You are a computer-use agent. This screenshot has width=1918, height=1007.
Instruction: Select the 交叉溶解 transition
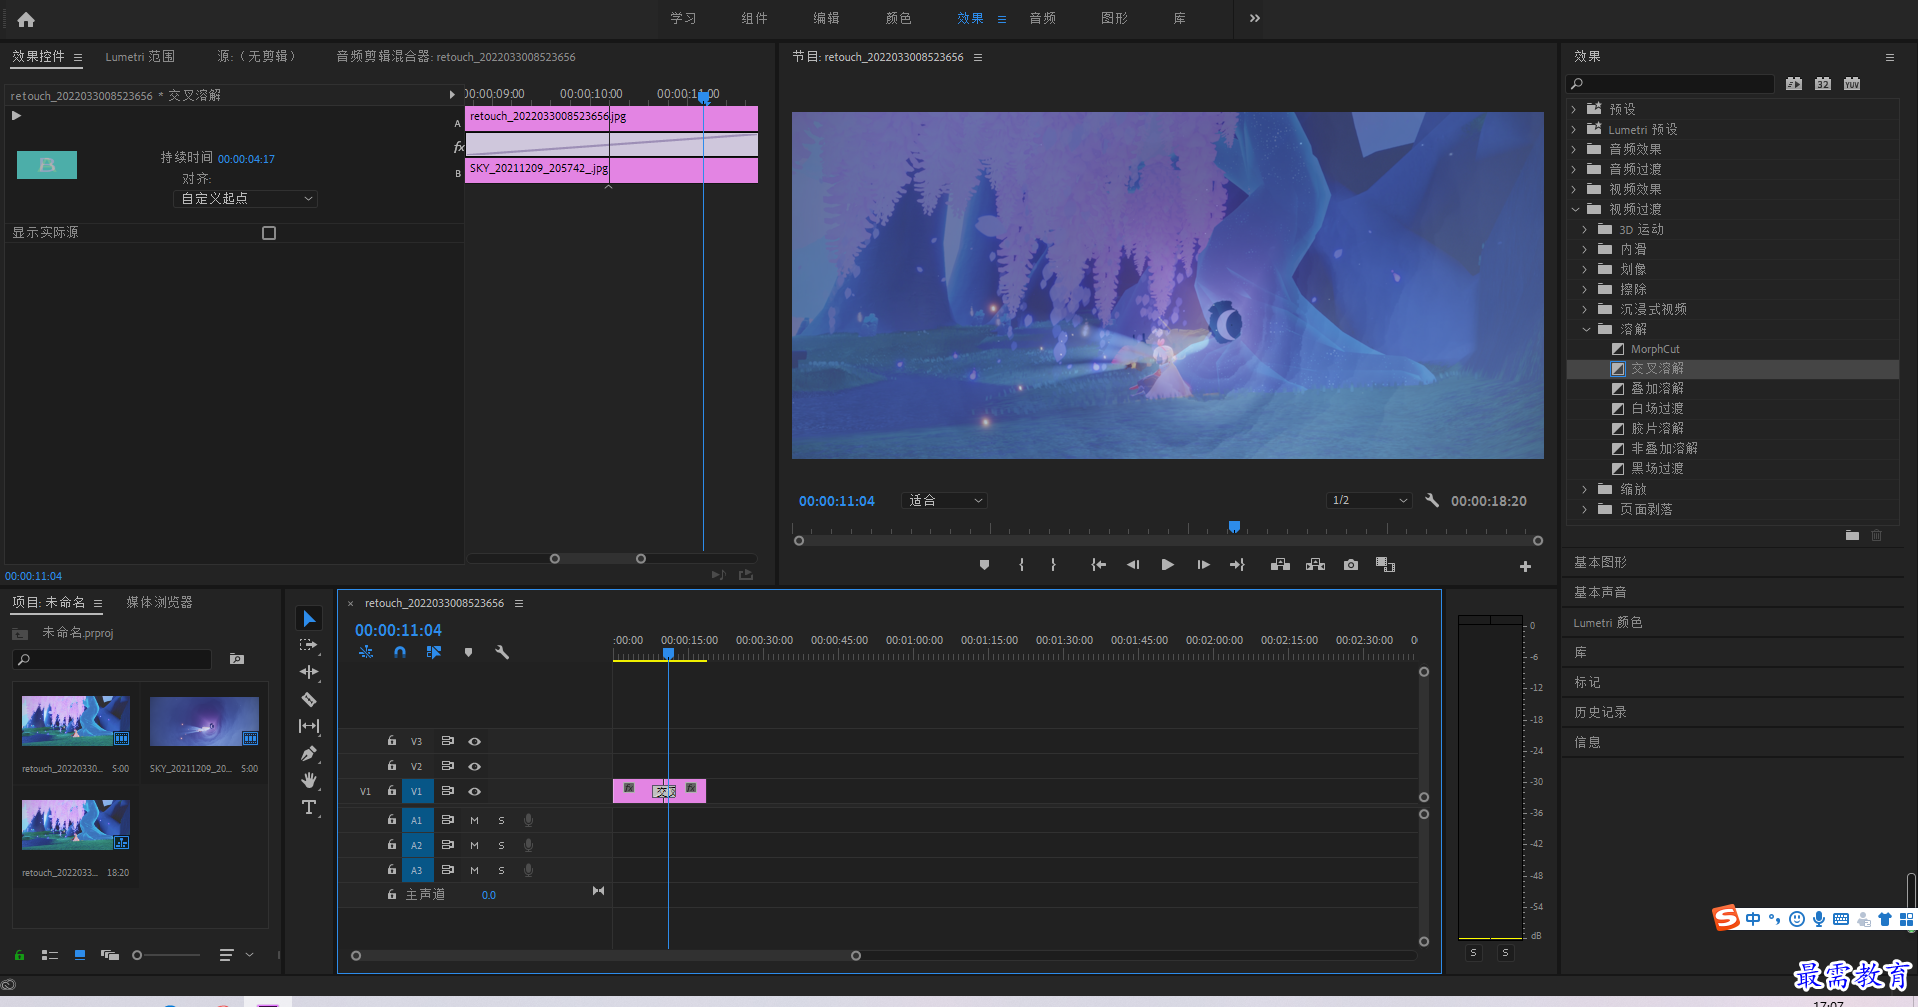[x=1657, y=369]
